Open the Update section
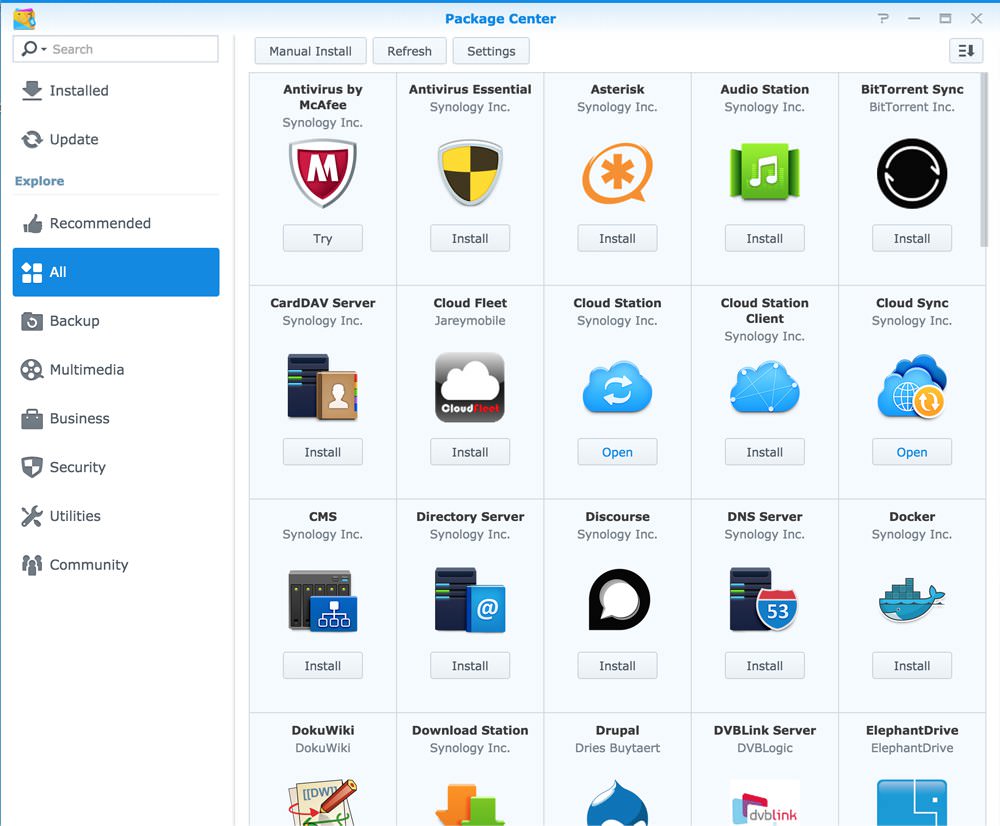The width and height of the screenshot is (1000, 826). click(x=116, y=139)
